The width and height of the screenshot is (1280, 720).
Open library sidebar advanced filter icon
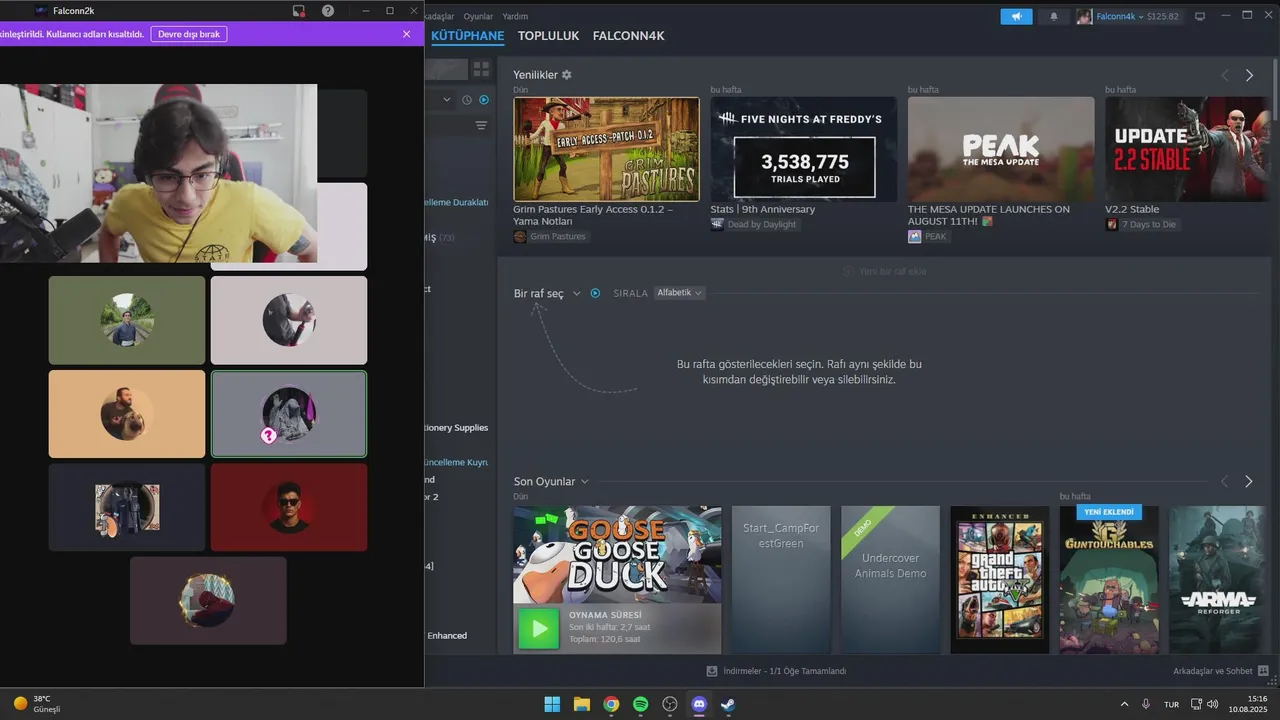coord(481,126)
